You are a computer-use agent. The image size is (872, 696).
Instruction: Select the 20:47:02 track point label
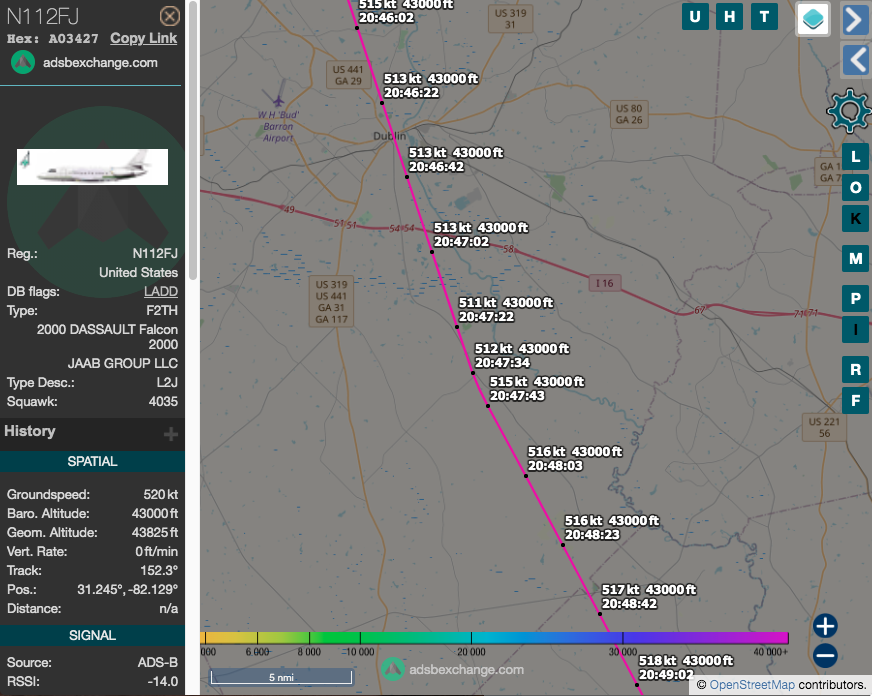[481, 235]
